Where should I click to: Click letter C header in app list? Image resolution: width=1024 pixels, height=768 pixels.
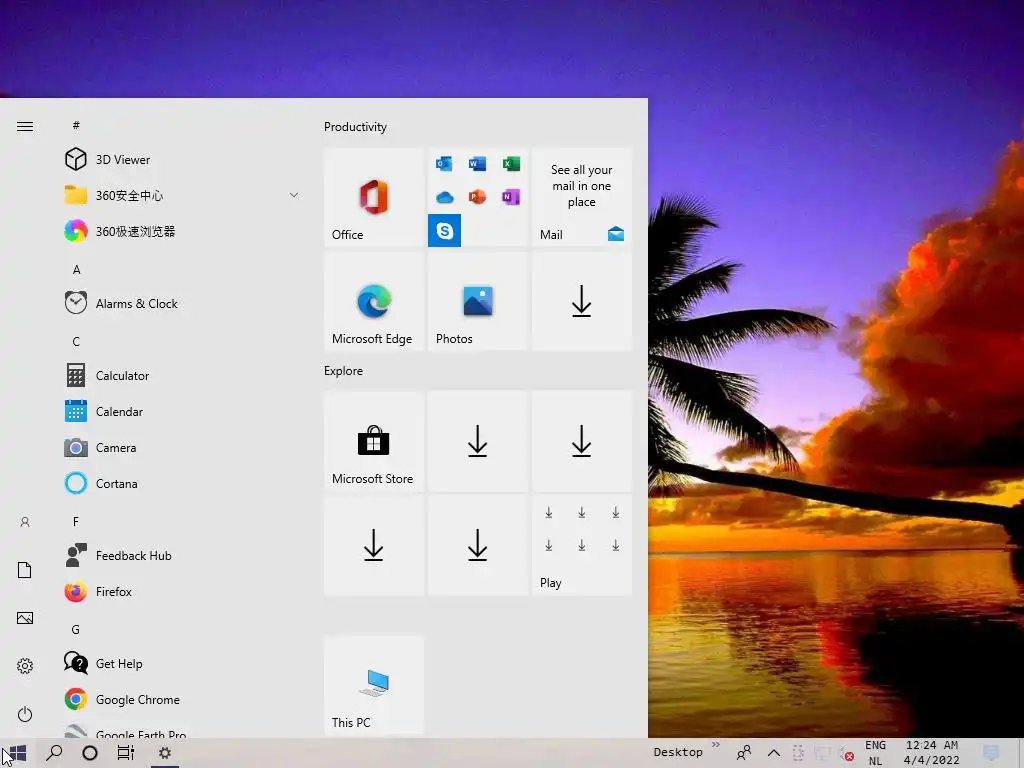click(x=76, y=342)
